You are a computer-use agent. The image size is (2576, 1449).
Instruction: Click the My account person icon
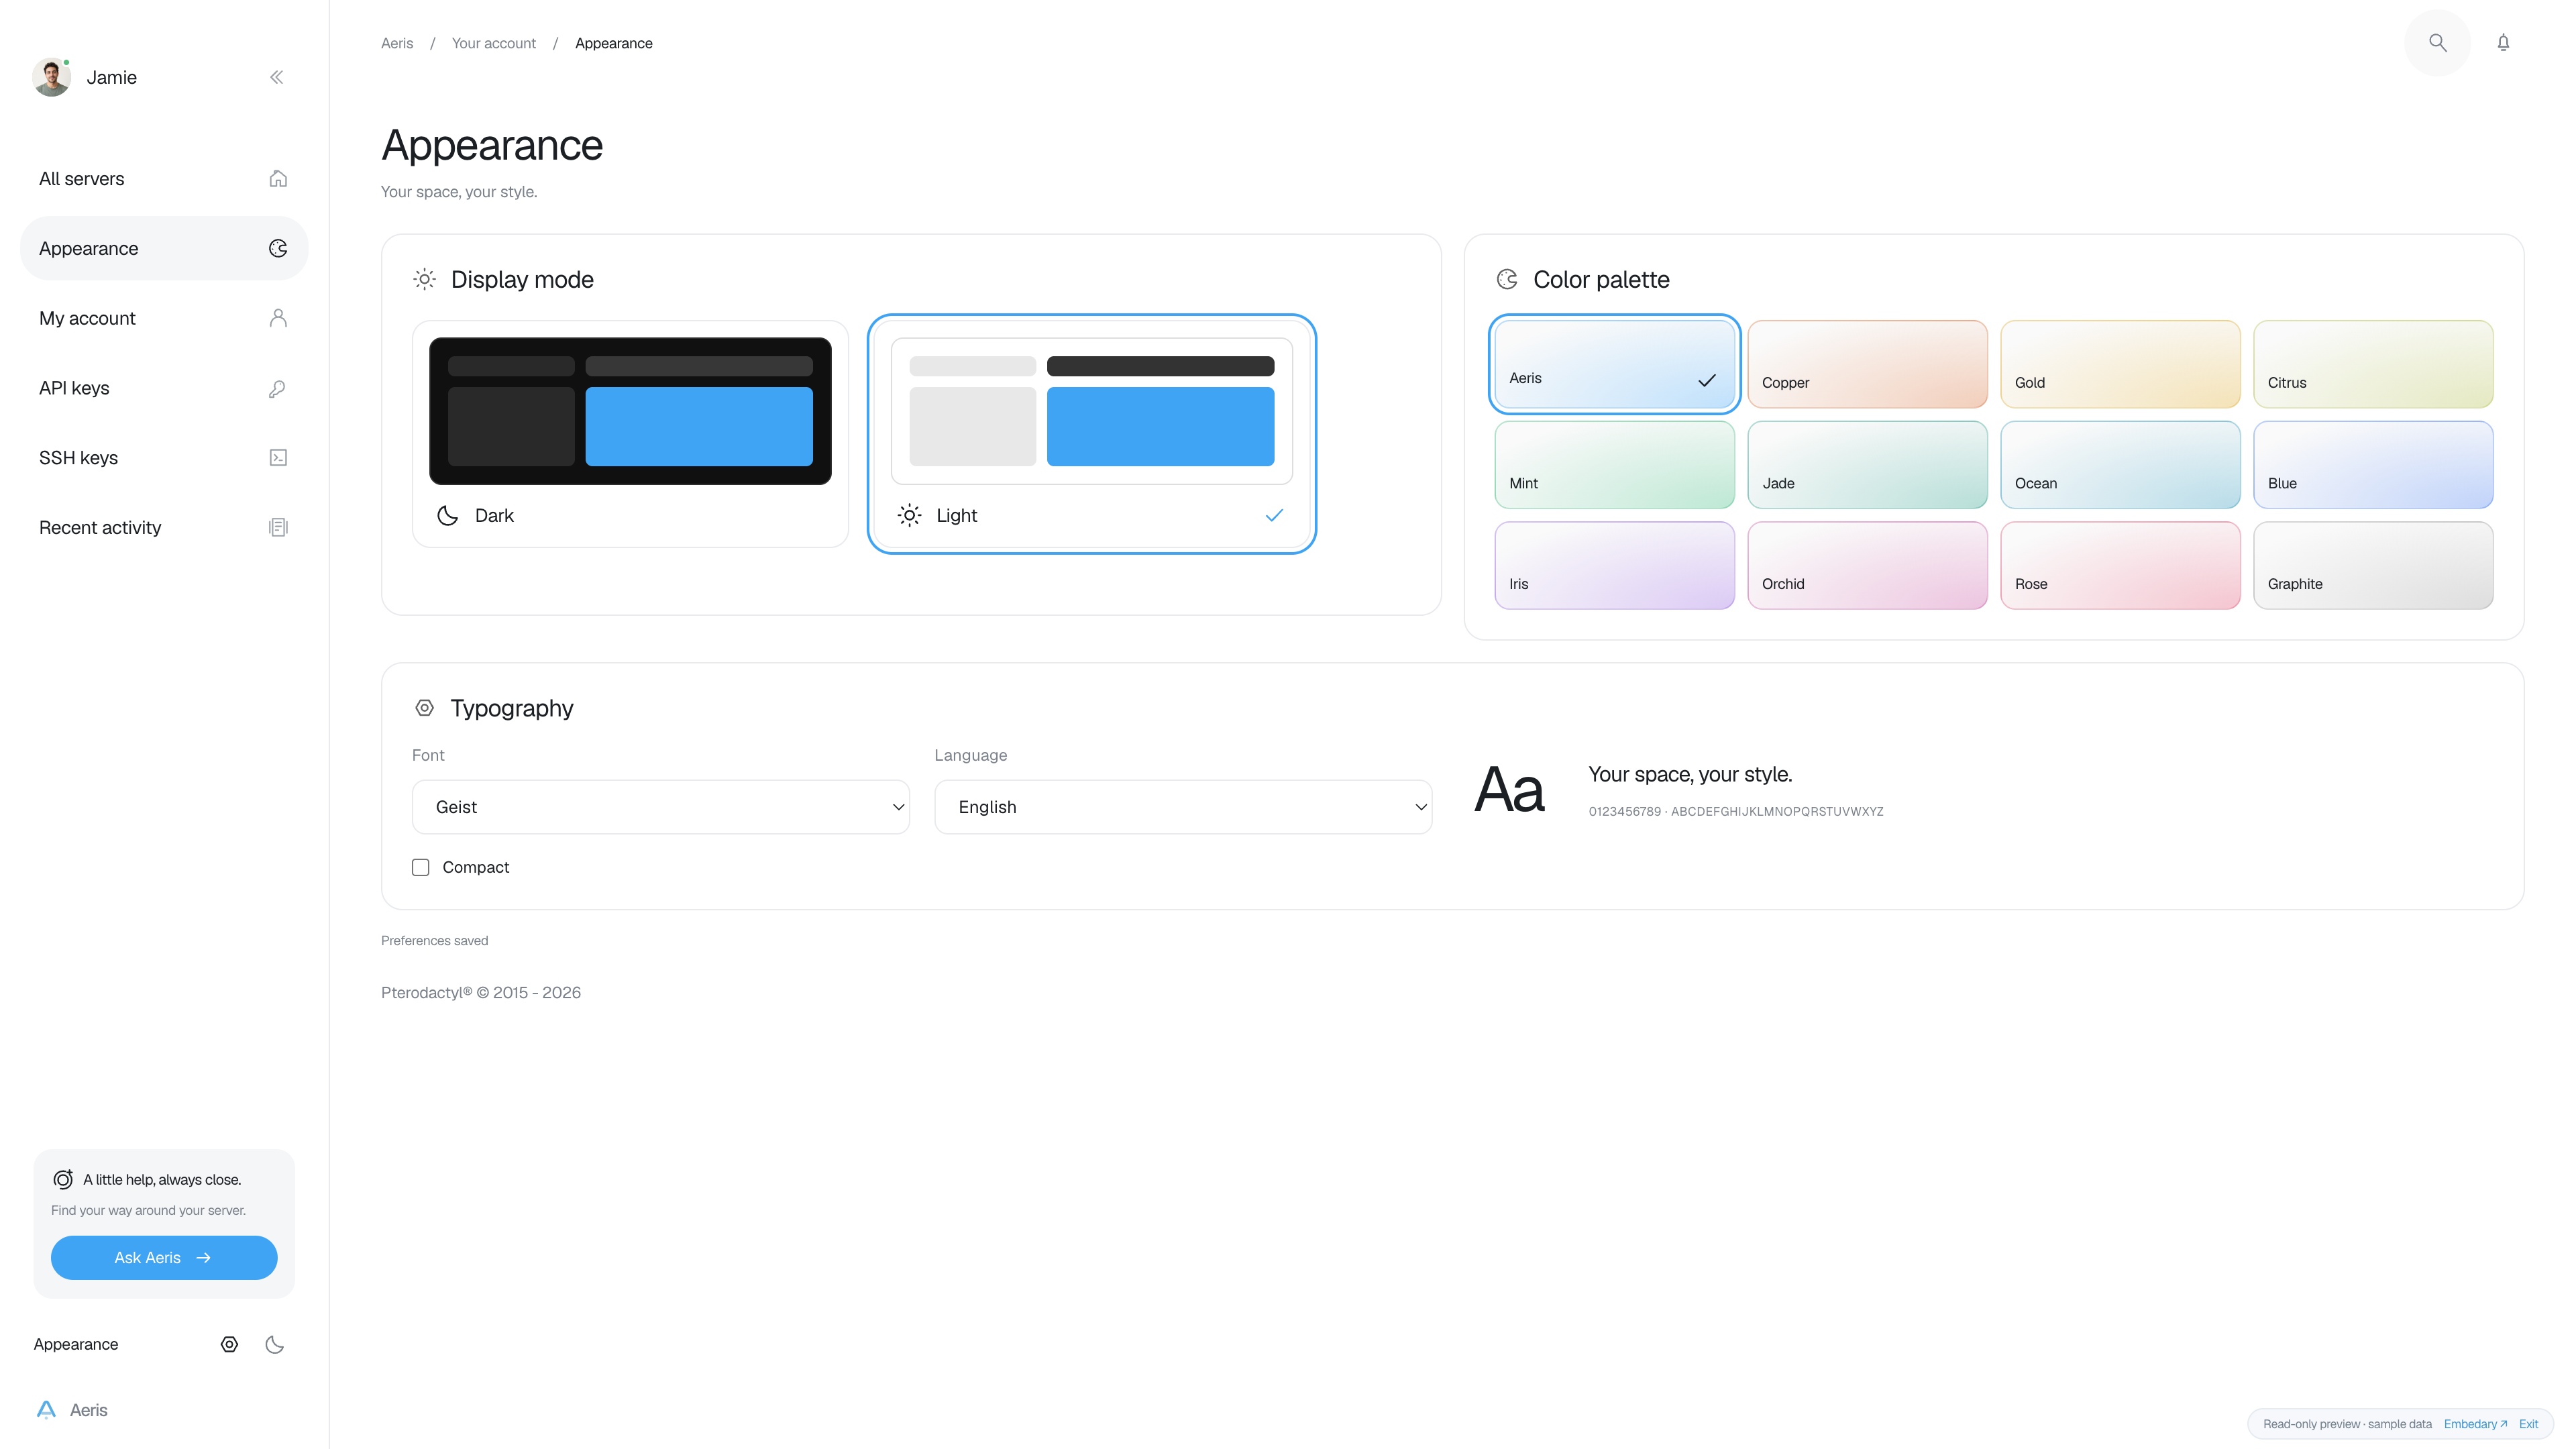coord(278,318)
